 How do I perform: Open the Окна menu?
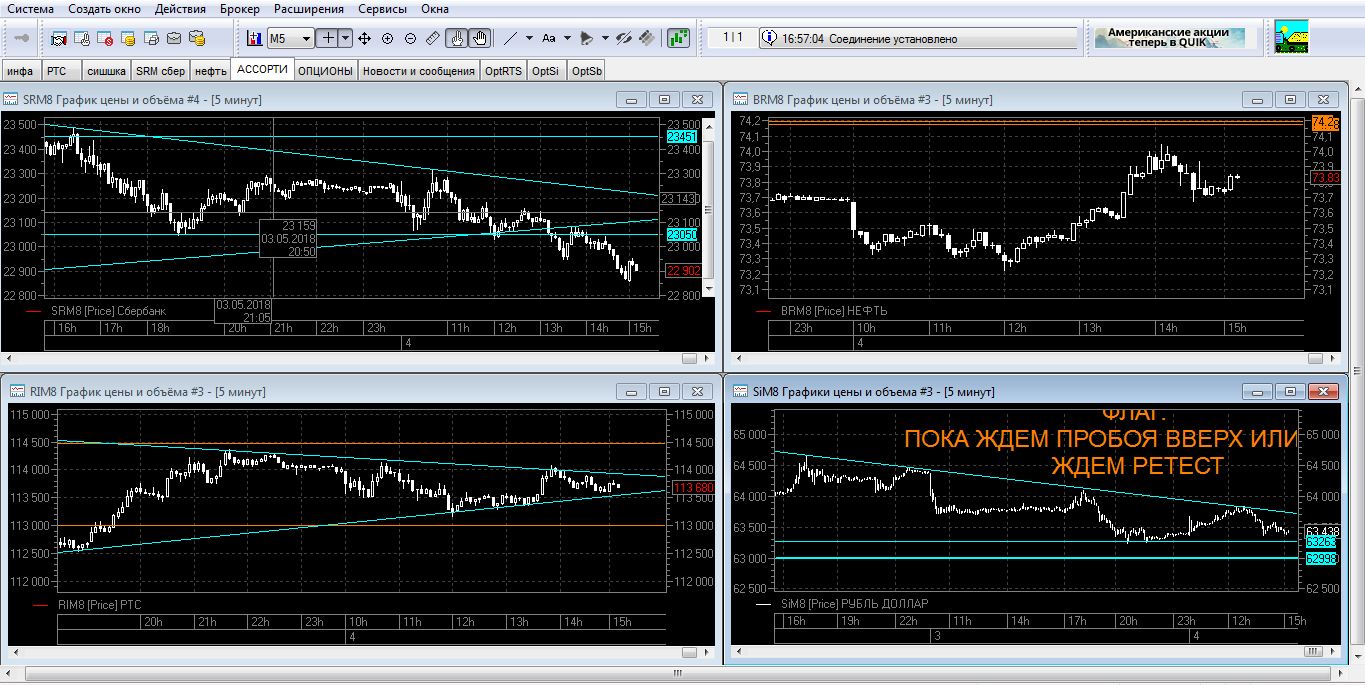(x=435, y=9)
